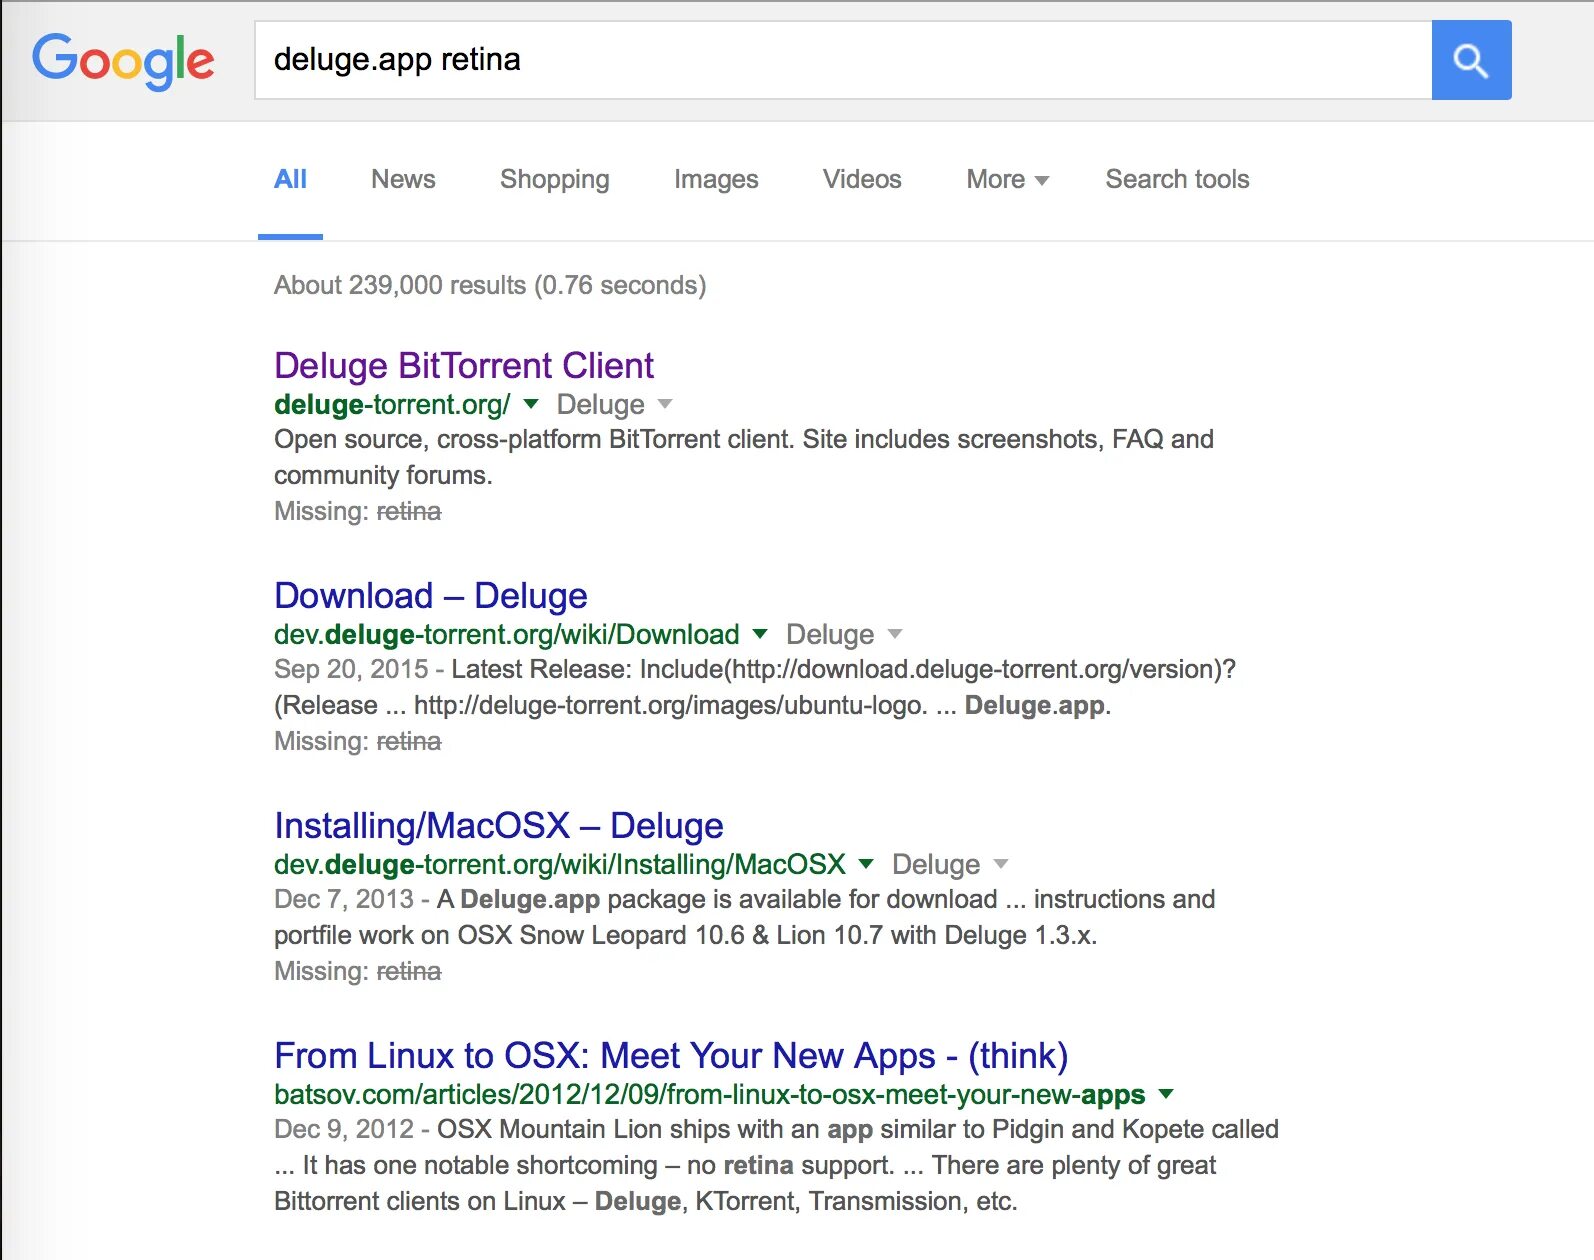The width and height of the screenshot is (1594, 1260).
Task: Open the Installing/MacOSX – Deluge result
Action: (x=499, y=825)
